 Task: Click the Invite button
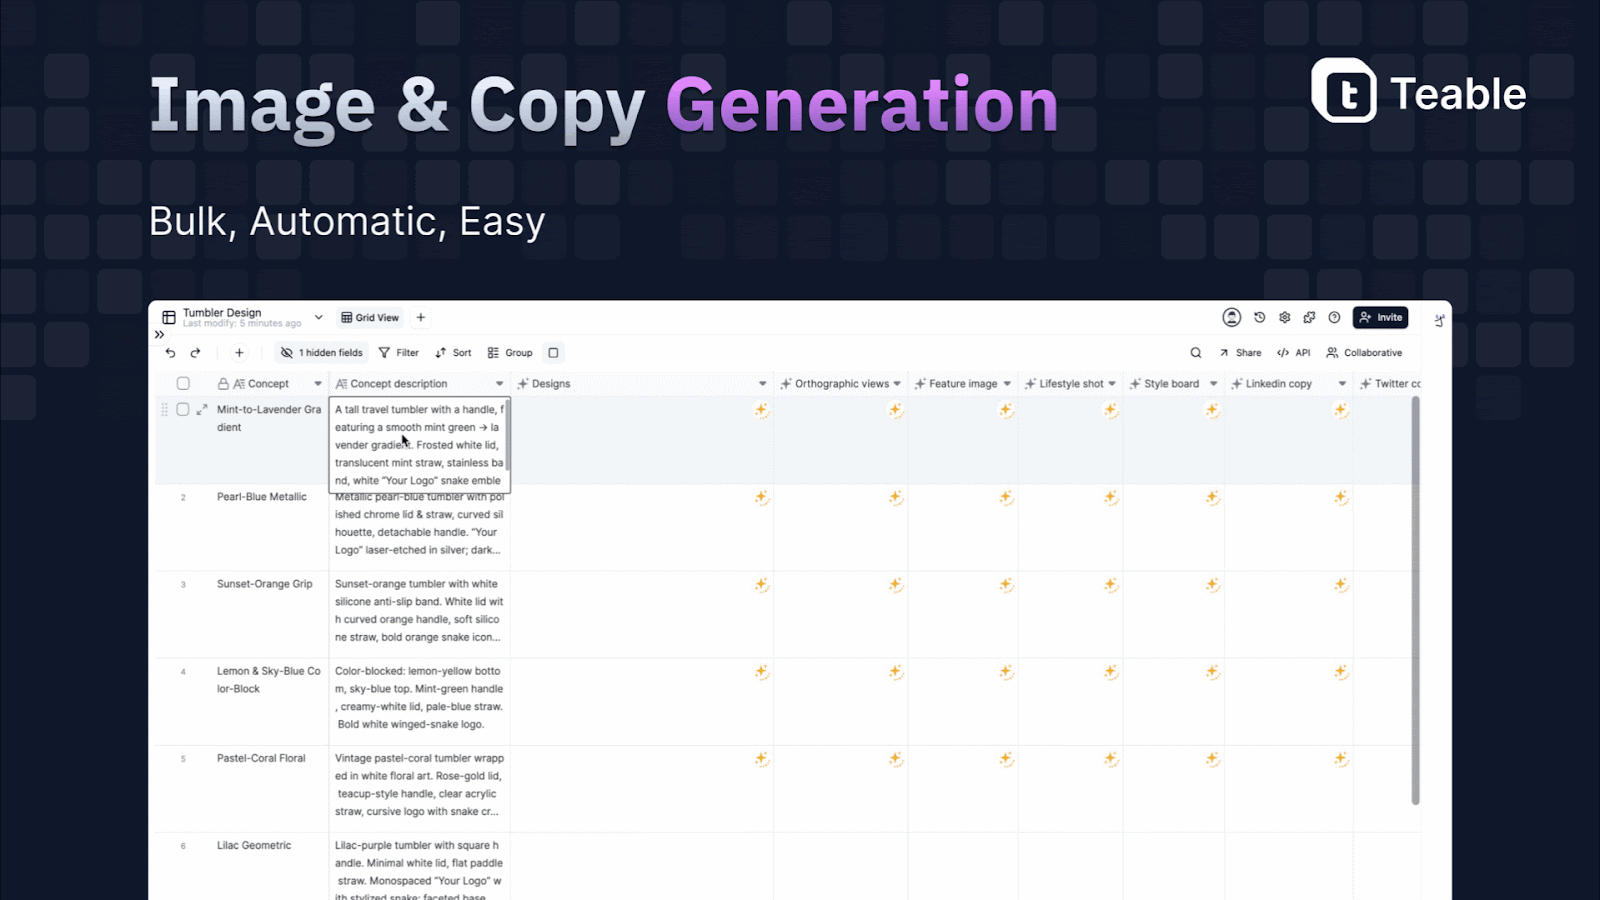(1380, 317)
